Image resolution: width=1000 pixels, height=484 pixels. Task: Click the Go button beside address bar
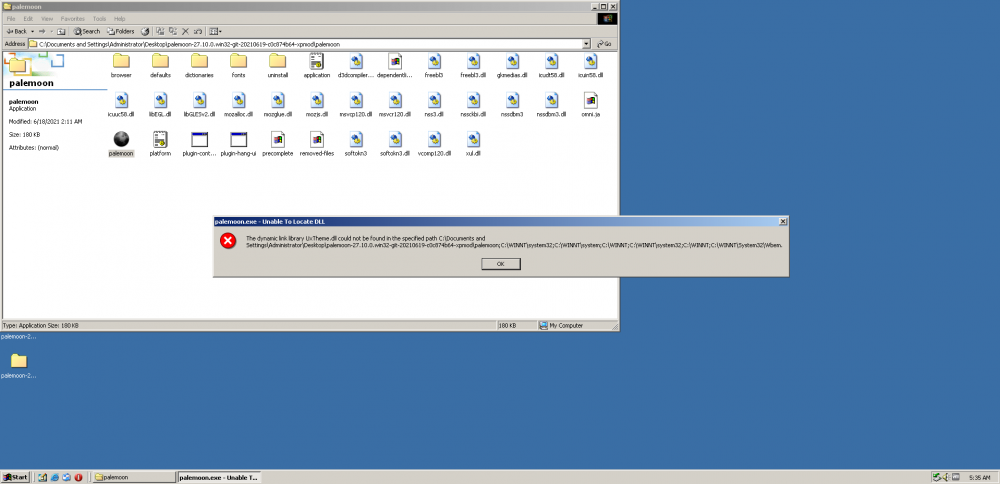[x=604, y=44]
